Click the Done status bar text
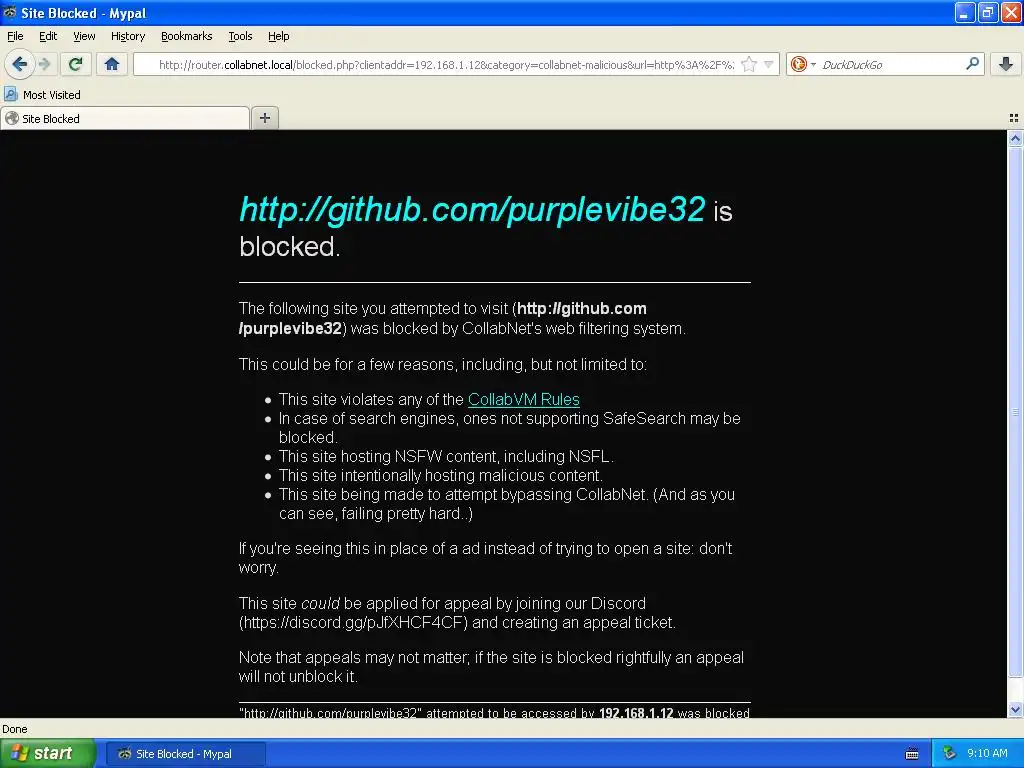This screenshot has width=1024, height=768. click(14, 729)
